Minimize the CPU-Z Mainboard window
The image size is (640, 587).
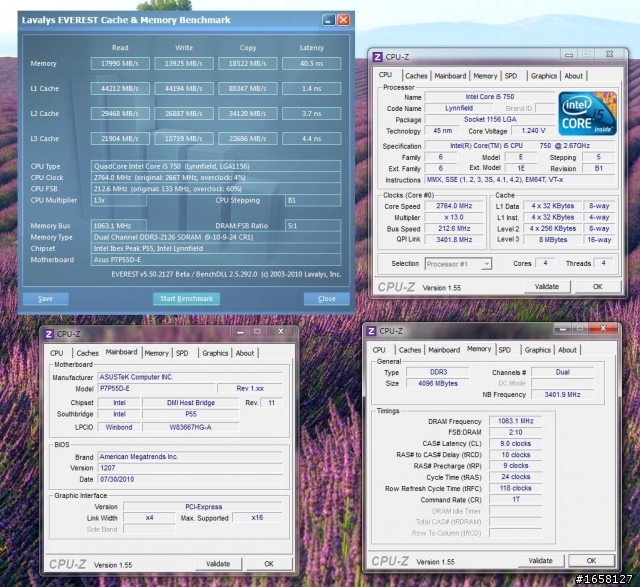tap(240, 331)
